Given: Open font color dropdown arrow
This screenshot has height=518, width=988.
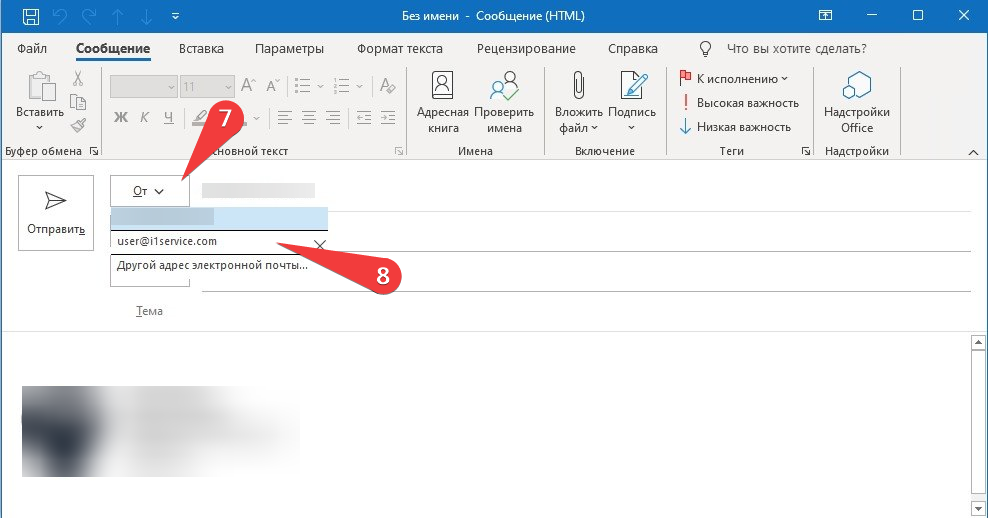Looking at the screenshot, I should pyautogui.click(x=256, y=118).
